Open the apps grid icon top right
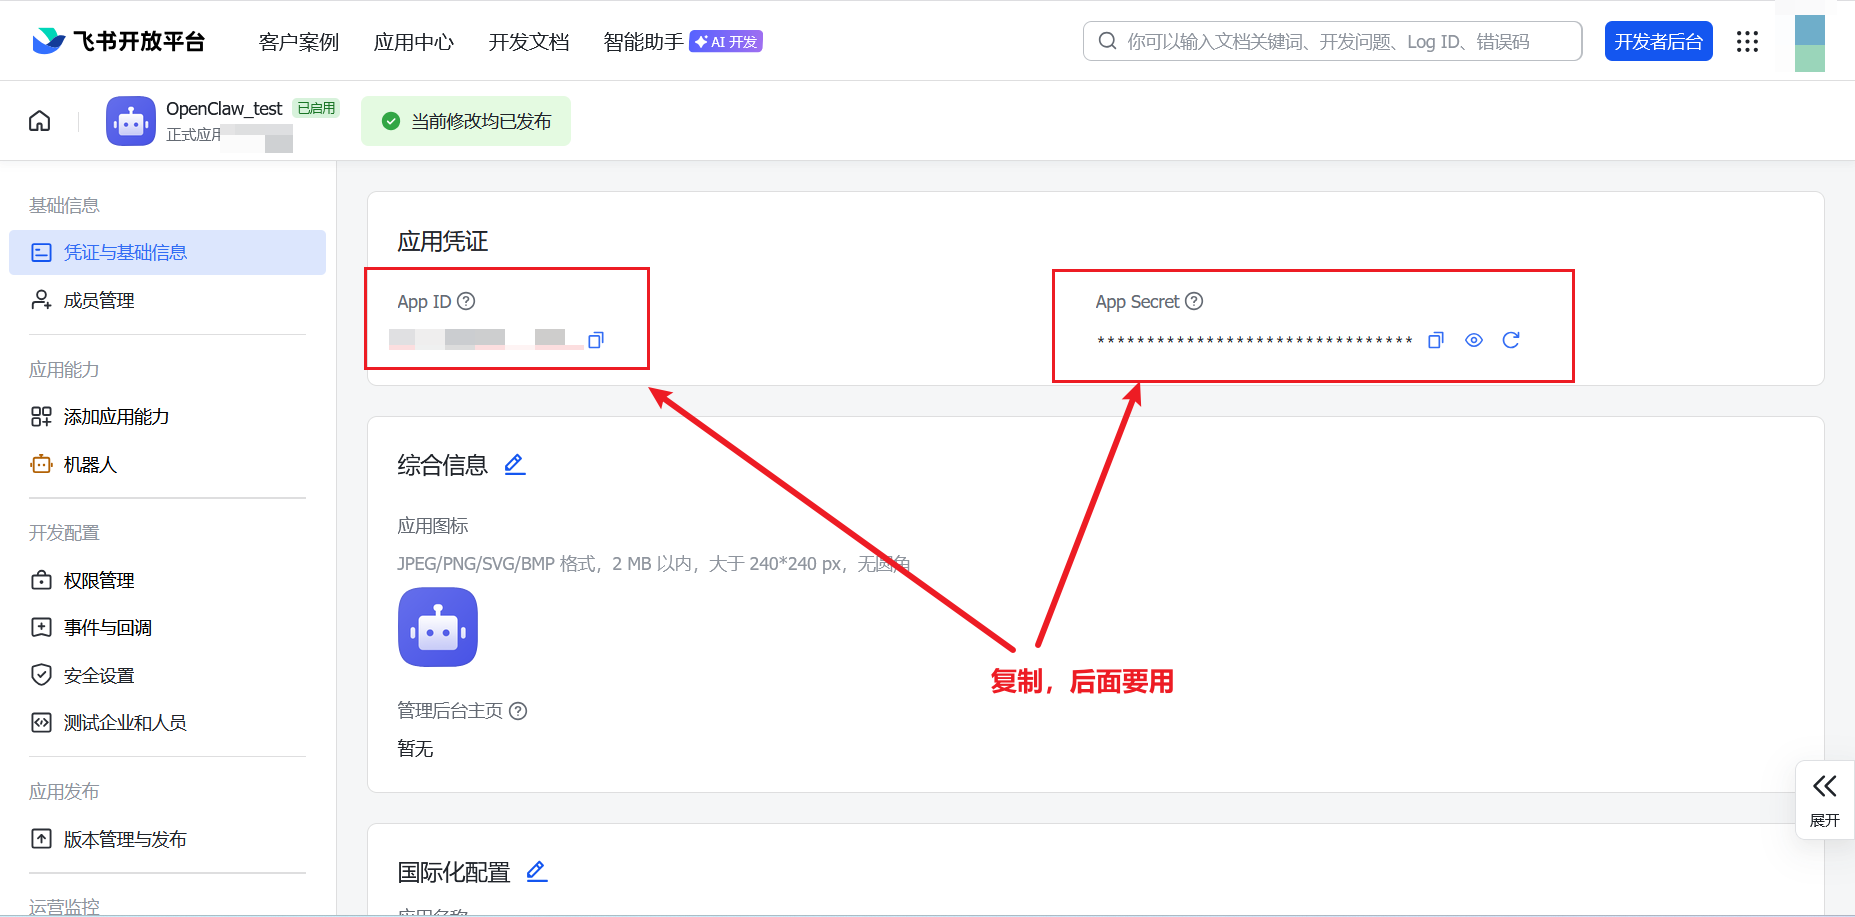 click(1747, 41)
